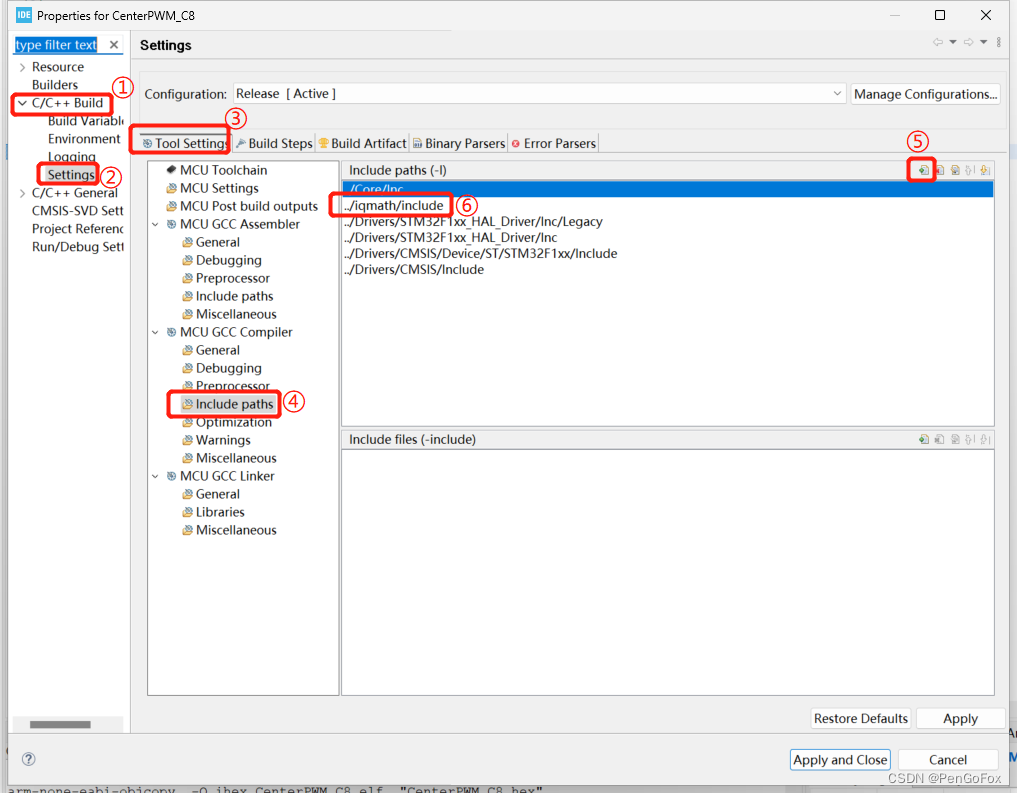1017x793 pixels.
Task: Move up icon in Include files toolbar
Action: [970, 439]
